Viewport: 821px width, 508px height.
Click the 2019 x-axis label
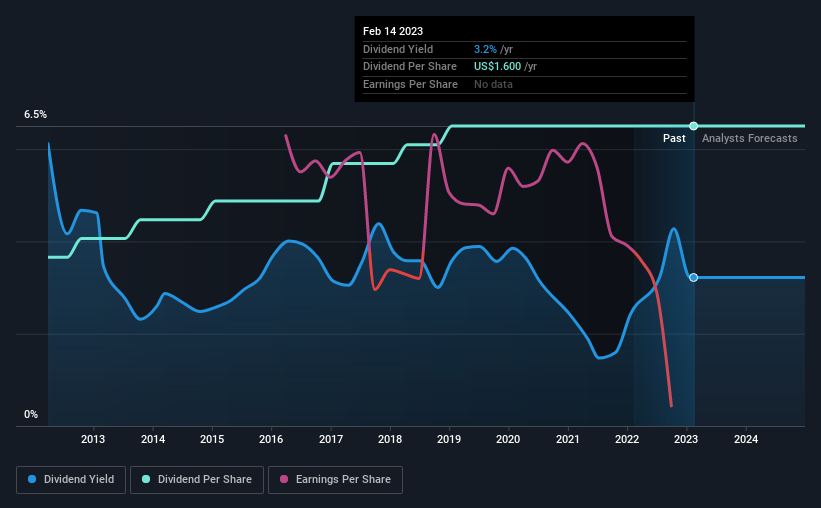[449, 439]
